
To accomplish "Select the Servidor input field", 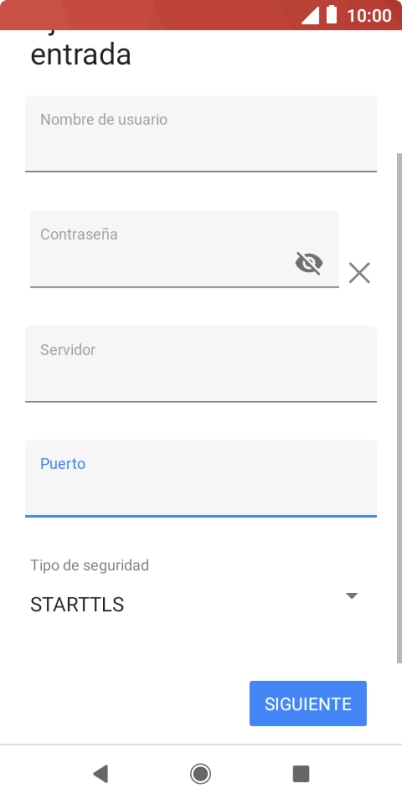I will pos(201,364).
